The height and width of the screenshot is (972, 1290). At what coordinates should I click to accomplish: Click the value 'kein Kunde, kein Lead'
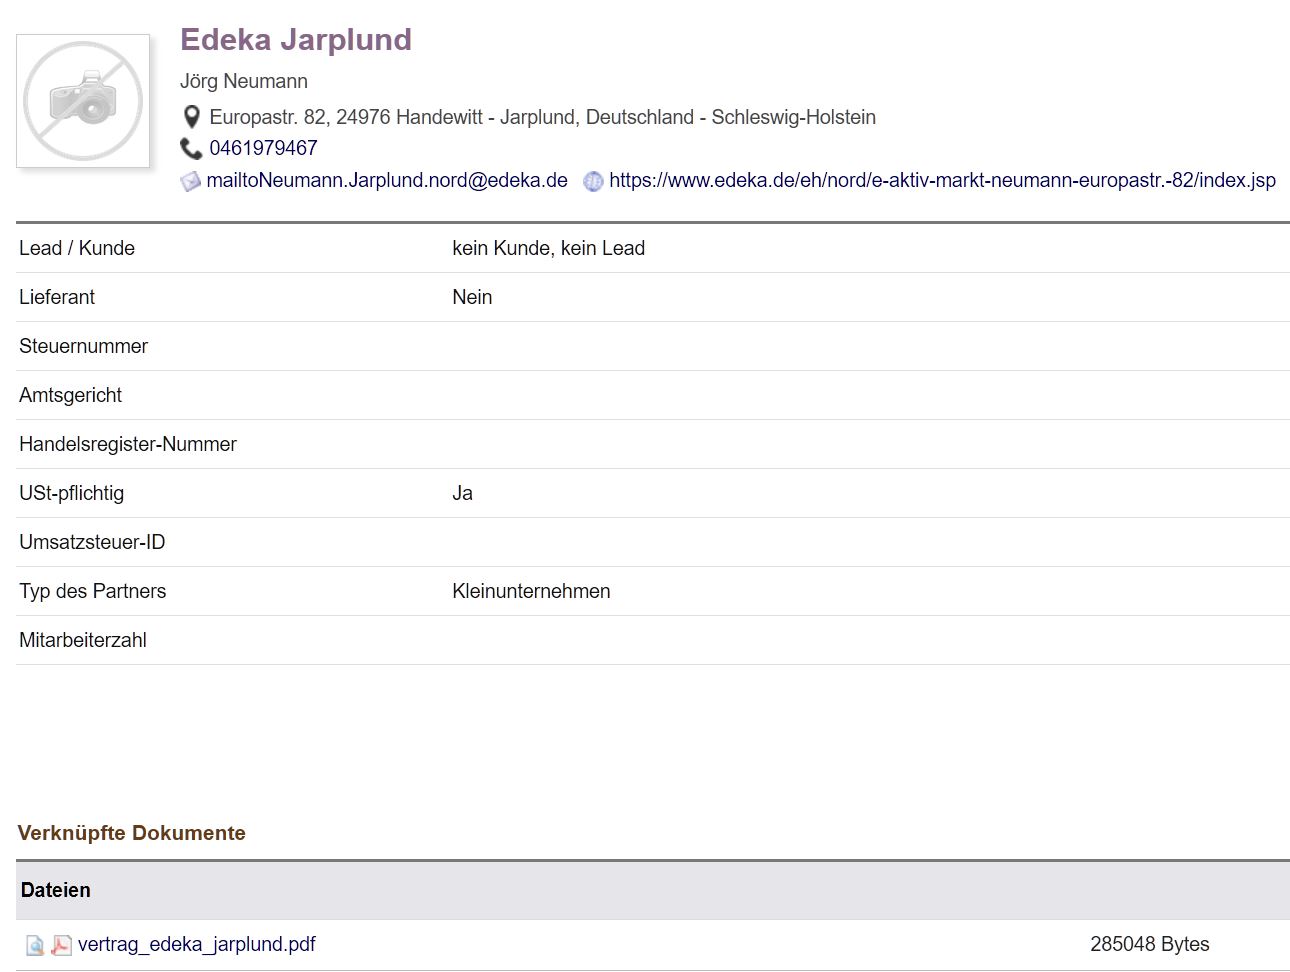(548, 248)
